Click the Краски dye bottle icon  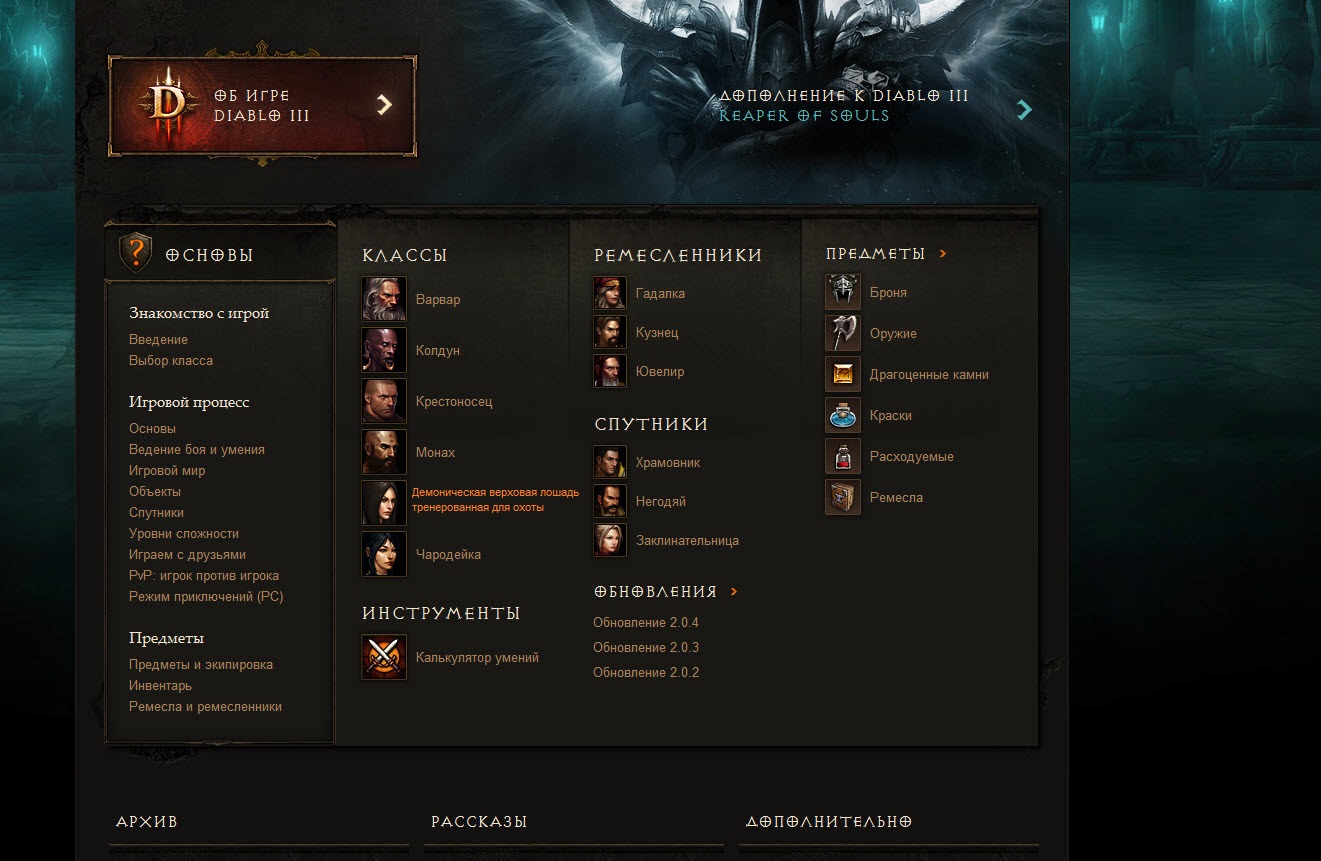(x=843, y=415)
